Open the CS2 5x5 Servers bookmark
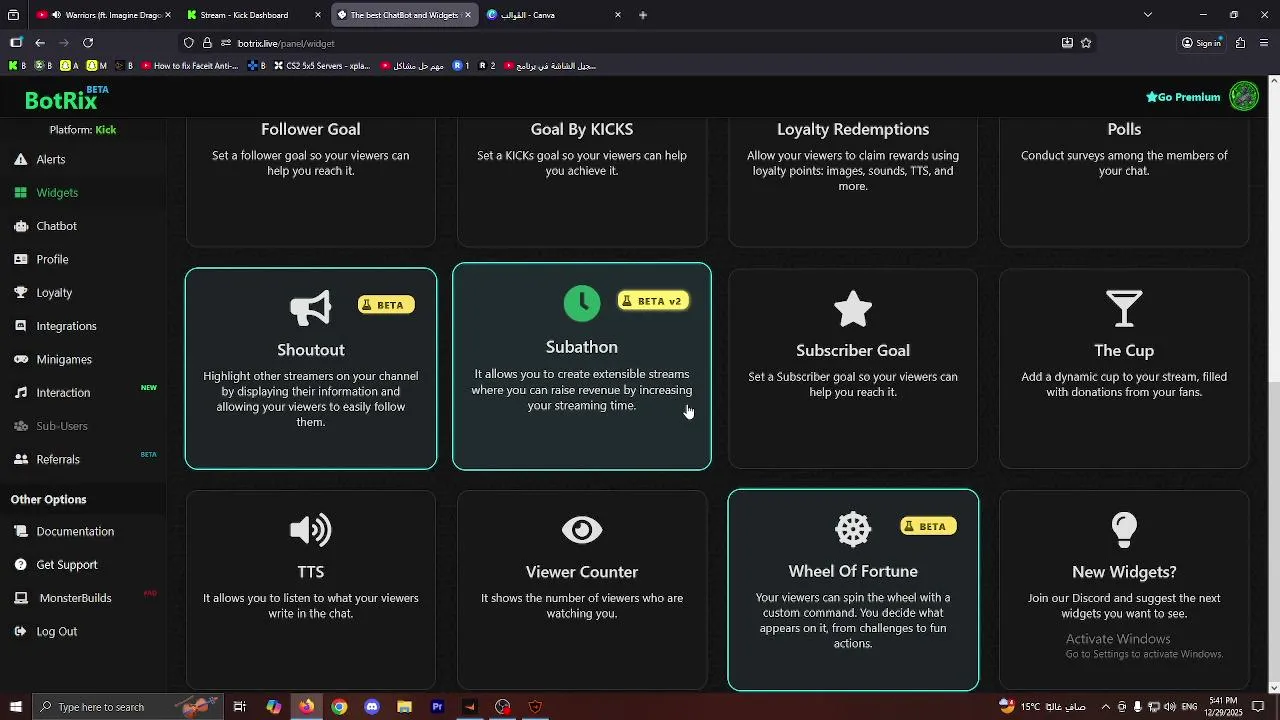 322,66
